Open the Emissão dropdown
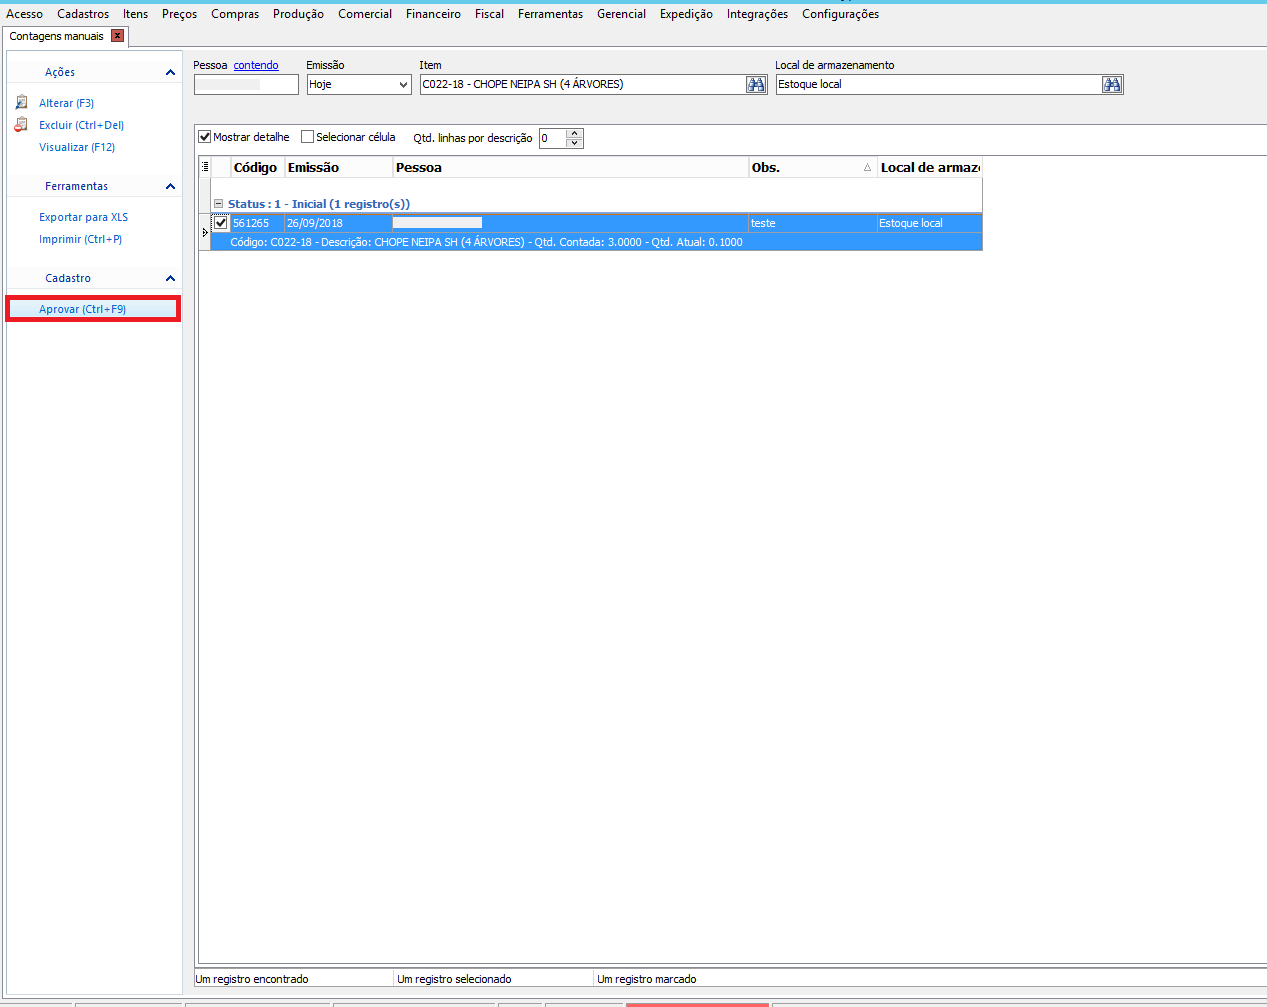 [403, 85]
